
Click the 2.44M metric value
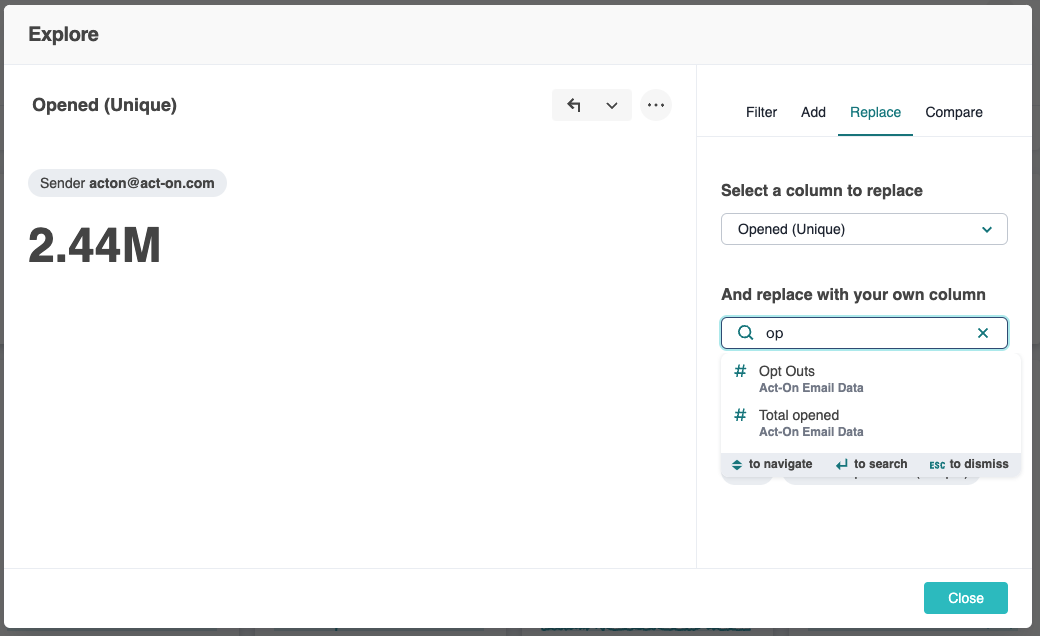(95, 245)
